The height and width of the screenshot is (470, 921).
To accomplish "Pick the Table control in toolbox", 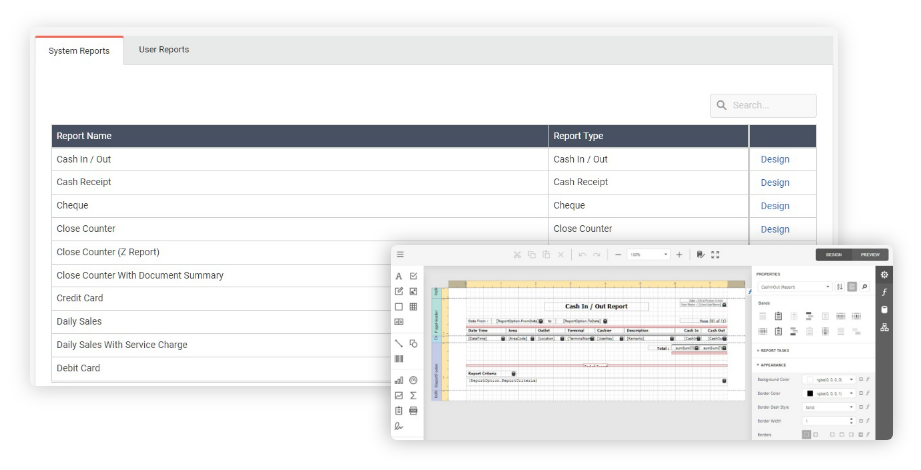I will tap(413, 306).
